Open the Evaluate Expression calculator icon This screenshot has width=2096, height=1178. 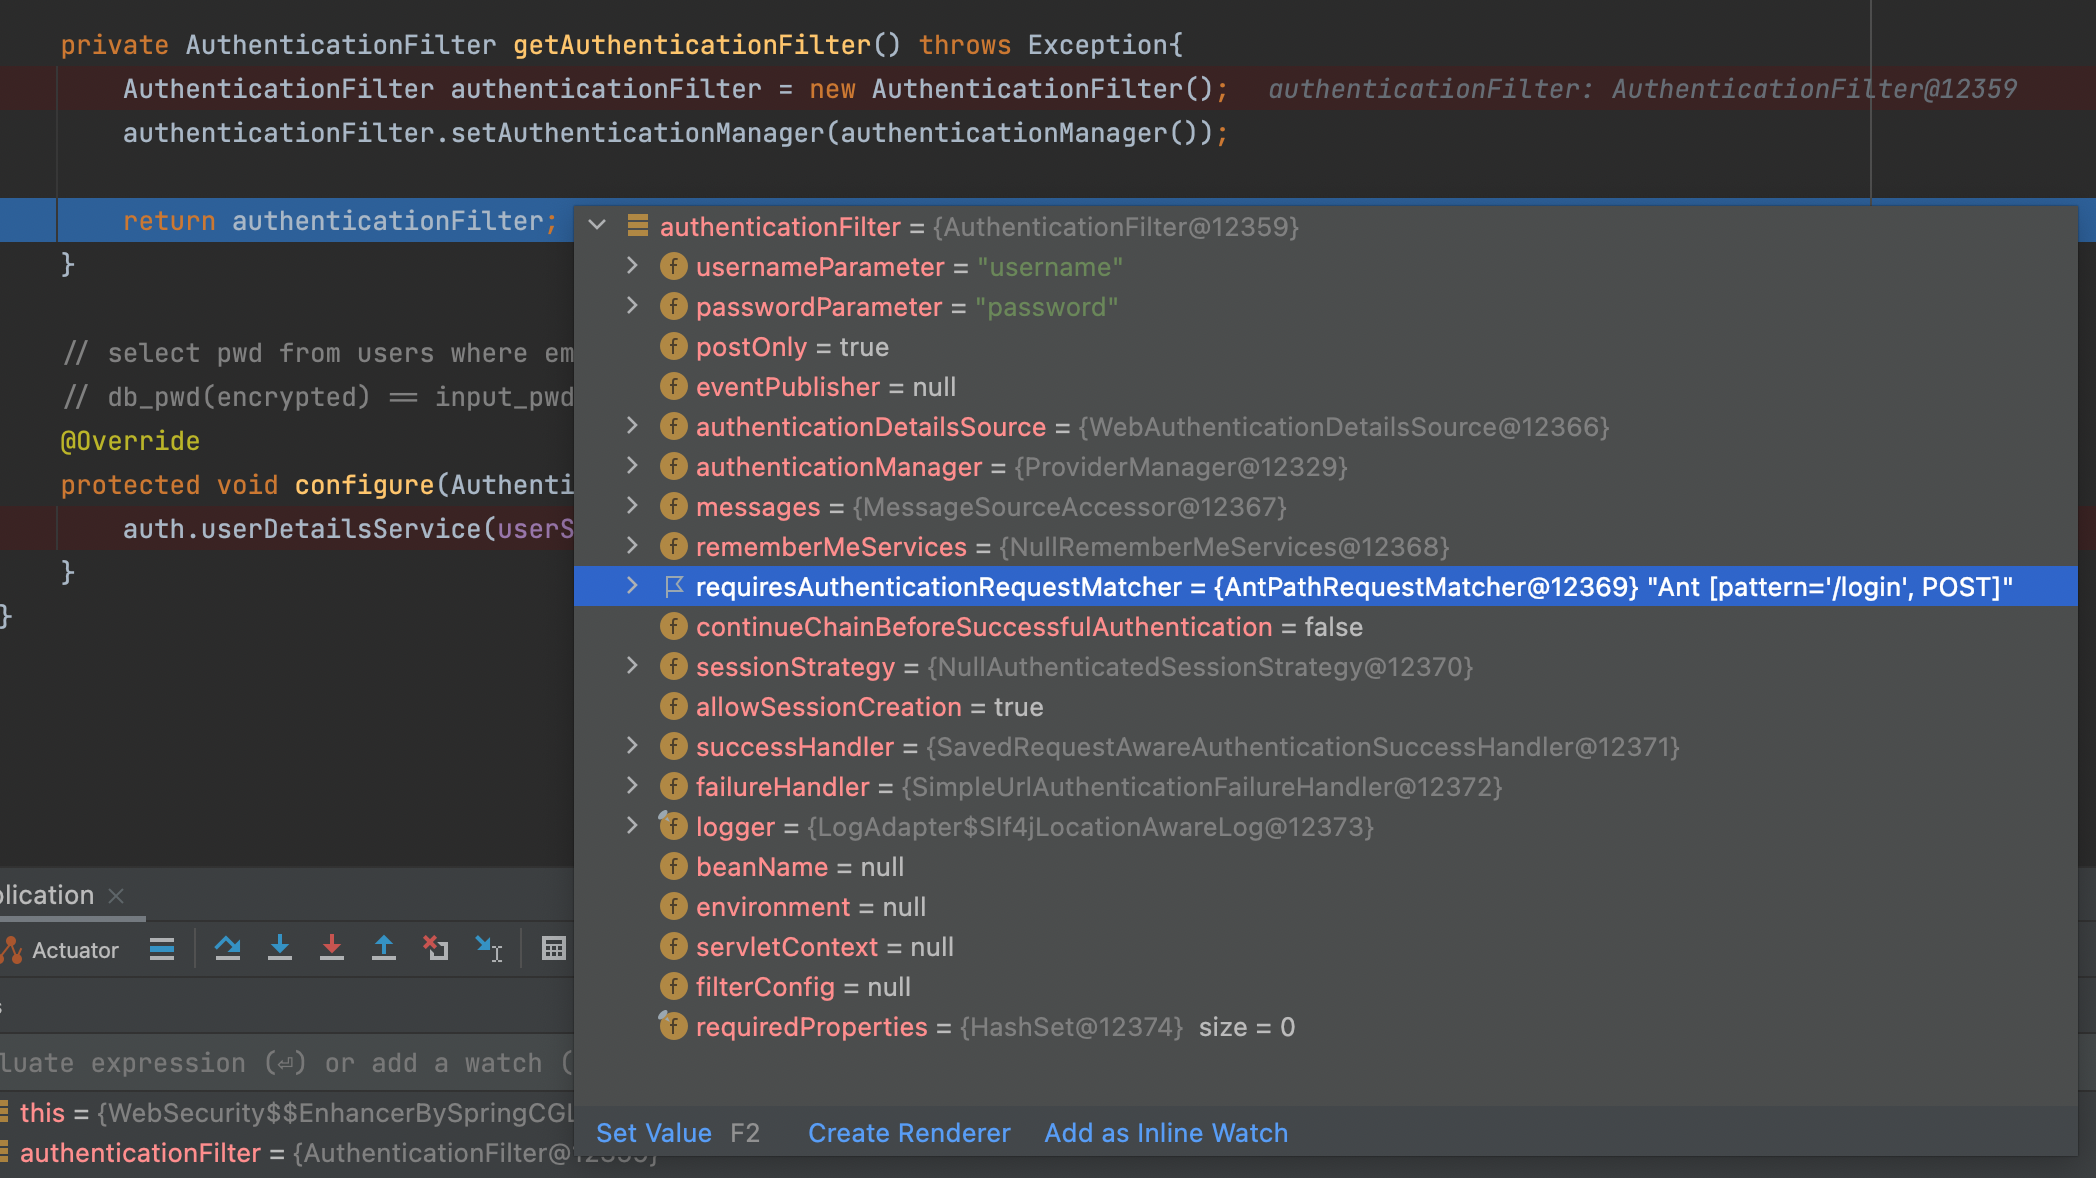(x=553, y=948)
